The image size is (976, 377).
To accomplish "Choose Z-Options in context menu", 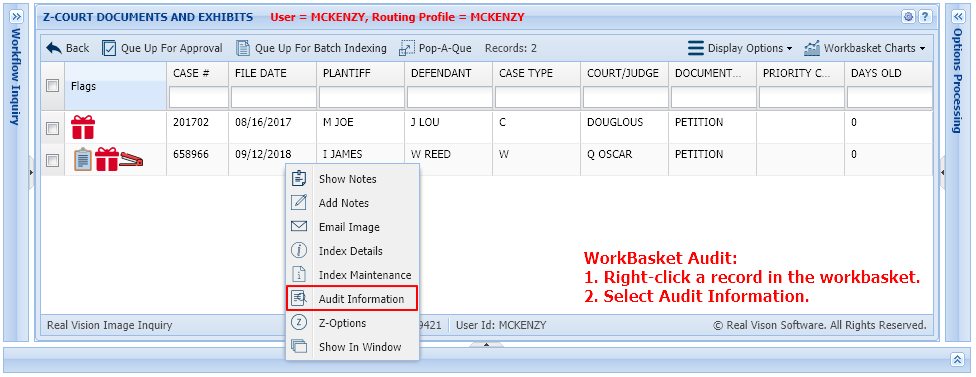I will pos(352,323).
